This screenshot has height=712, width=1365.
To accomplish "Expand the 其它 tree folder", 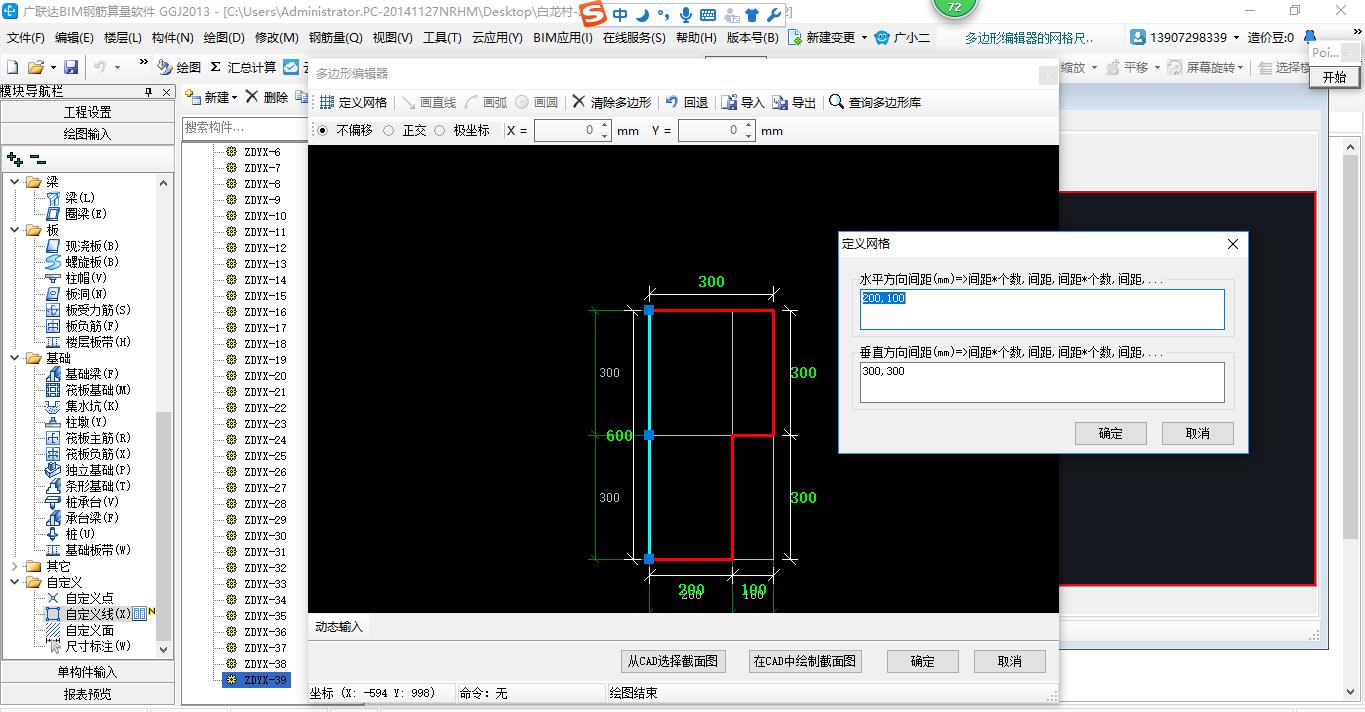I will coord(15,566).
